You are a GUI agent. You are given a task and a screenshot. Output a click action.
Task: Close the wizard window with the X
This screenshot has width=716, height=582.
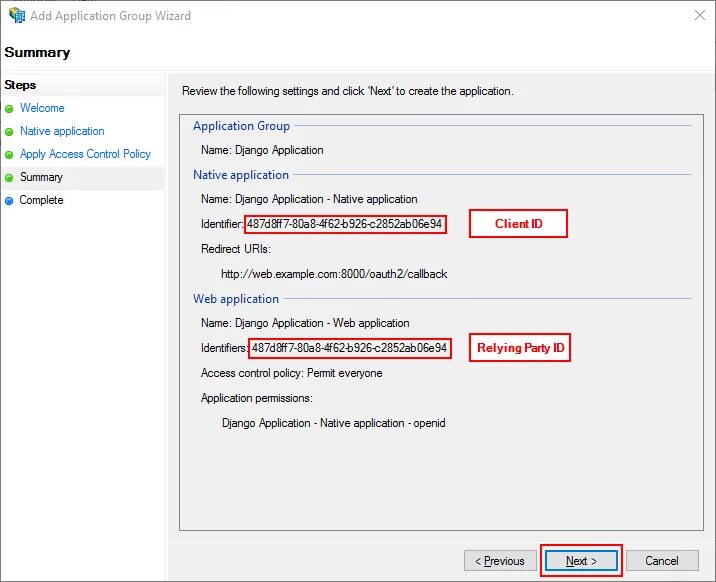click(x=700, y=16)
